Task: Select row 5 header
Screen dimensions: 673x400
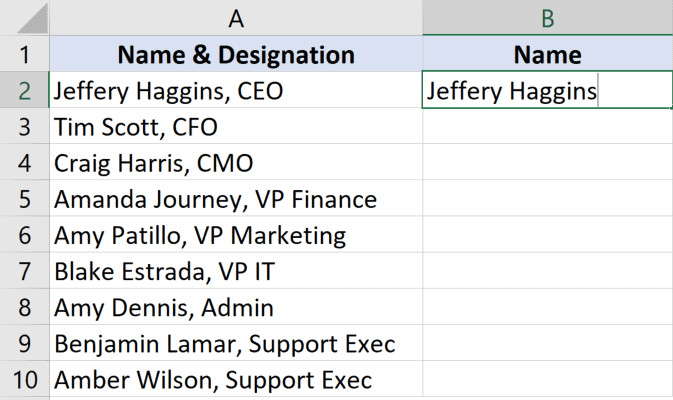Action: (25, 199)
